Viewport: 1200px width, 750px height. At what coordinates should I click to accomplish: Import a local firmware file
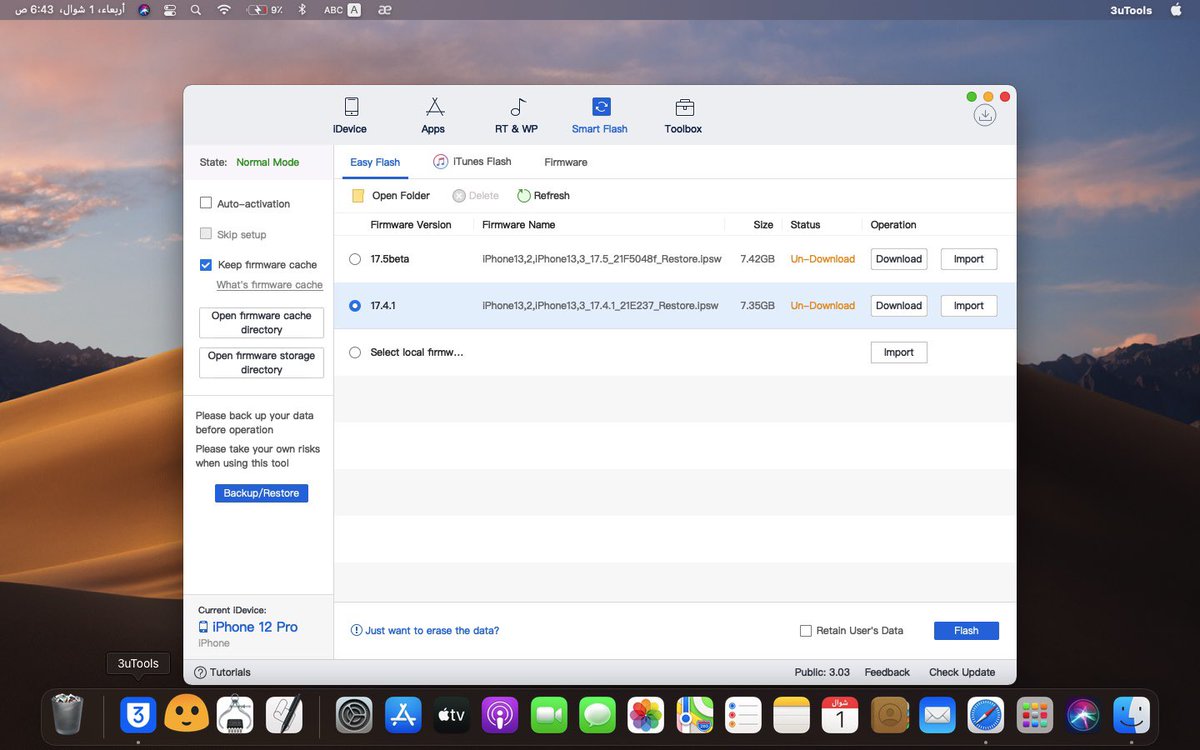[899, 352]
